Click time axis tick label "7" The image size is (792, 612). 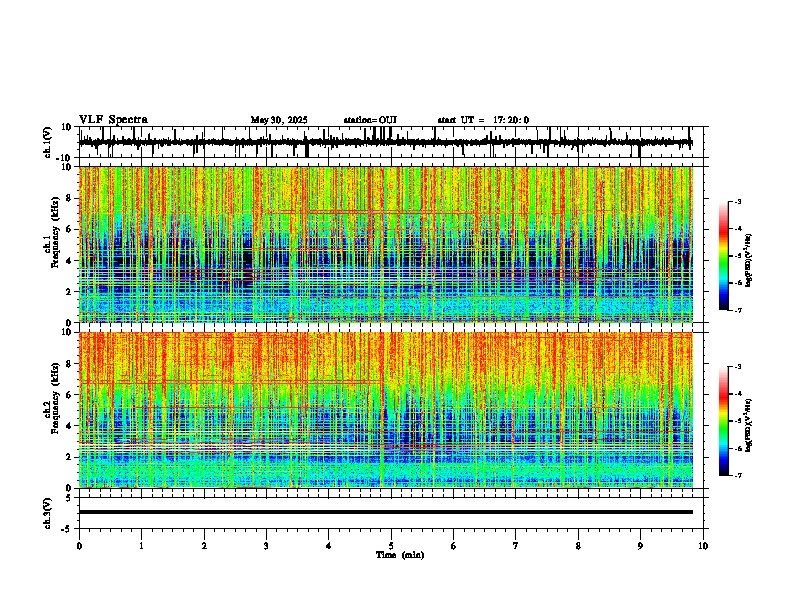(x=516, y=546)
